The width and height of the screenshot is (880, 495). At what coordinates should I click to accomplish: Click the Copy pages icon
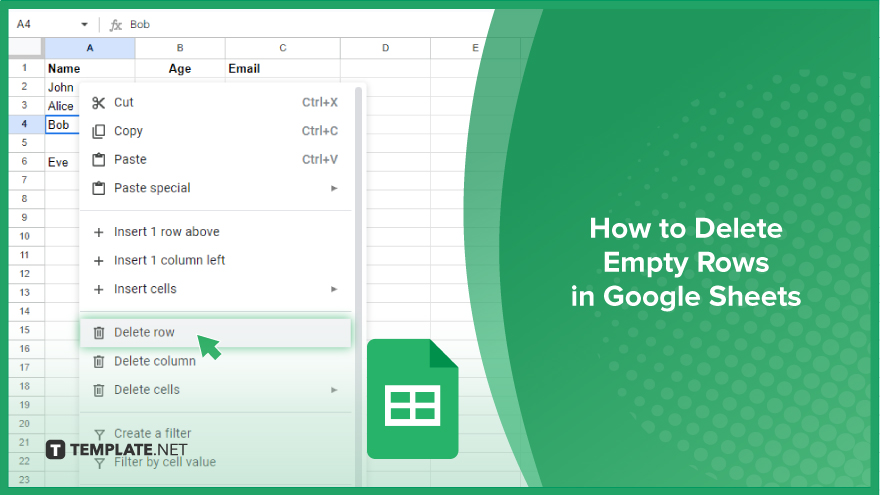(99, 131)
